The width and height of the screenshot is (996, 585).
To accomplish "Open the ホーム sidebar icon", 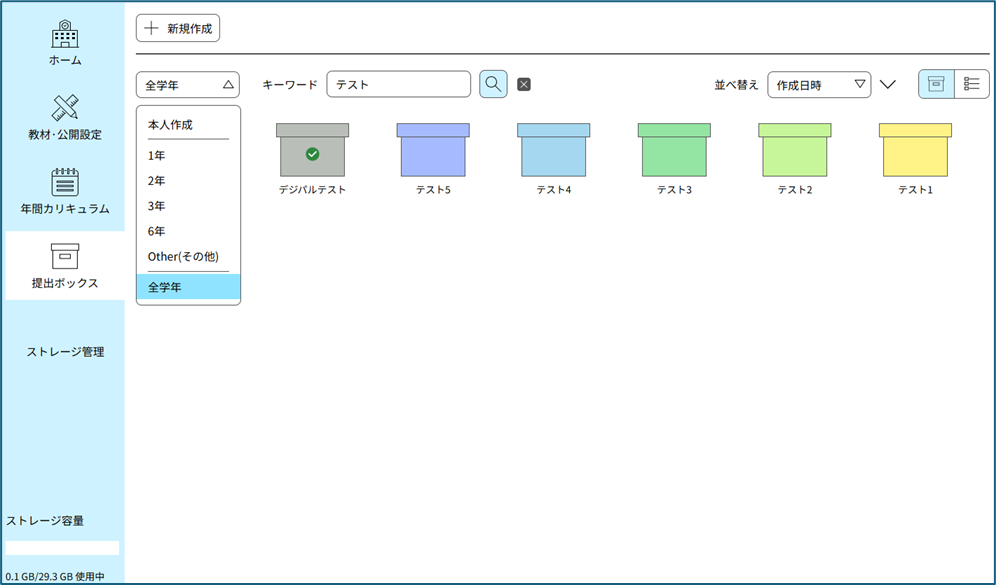I will point(65,35).
